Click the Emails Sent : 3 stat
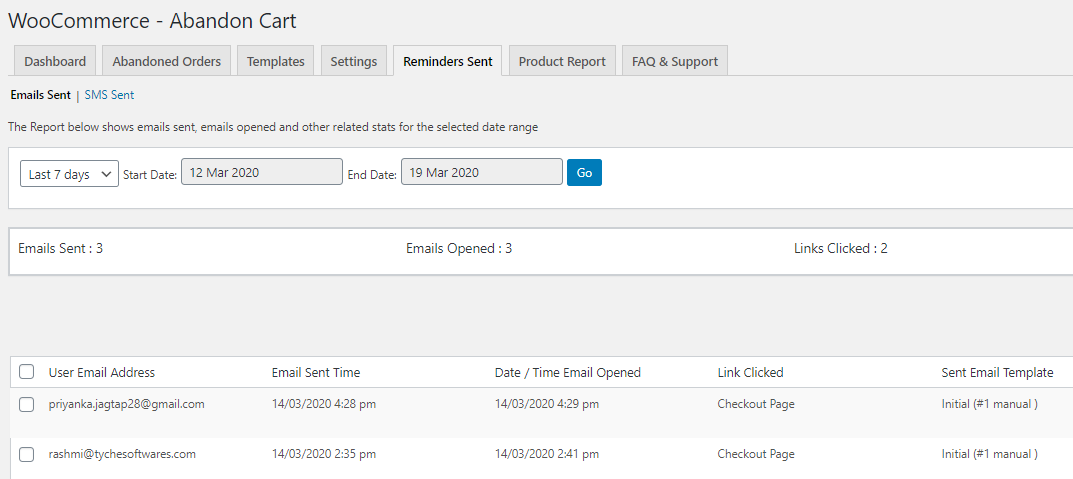The width and height of the screenshot is (1073, 479). pyautogui.click(x=60, y=248)
